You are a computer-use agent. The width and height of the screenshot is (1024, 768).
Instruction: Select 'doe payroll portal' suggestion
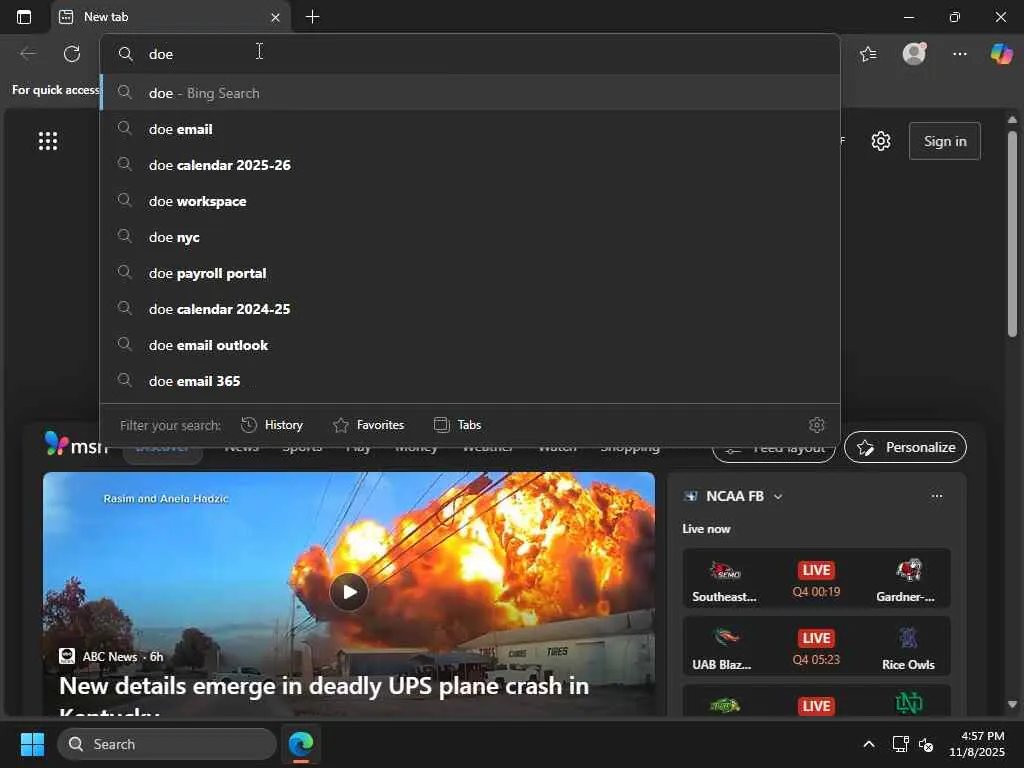click(x=470, y=273)
